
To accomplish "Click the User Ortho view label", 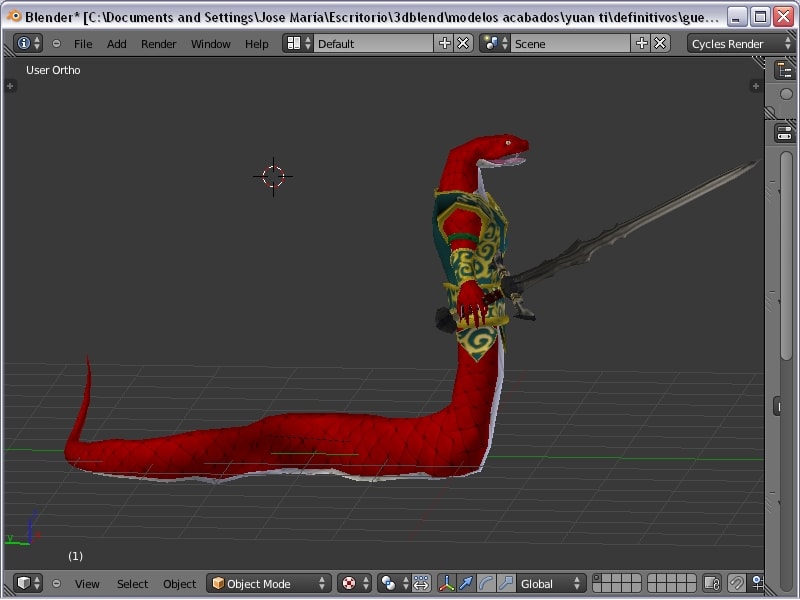I will pyautogui.click(x=53, y=70).
